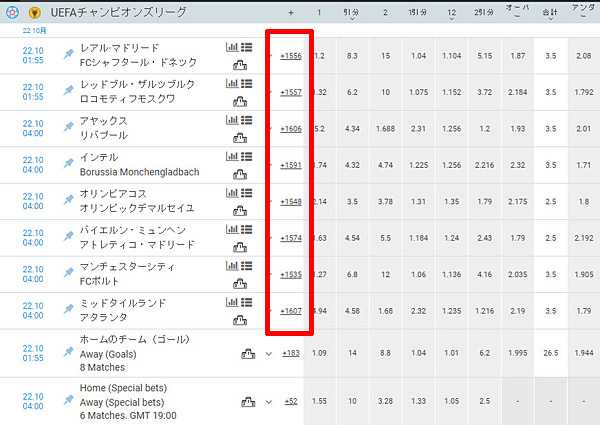600x425 pixels.
Task: Open +1557 more markets for Salzburg match
Action: (x=291, y=92)
